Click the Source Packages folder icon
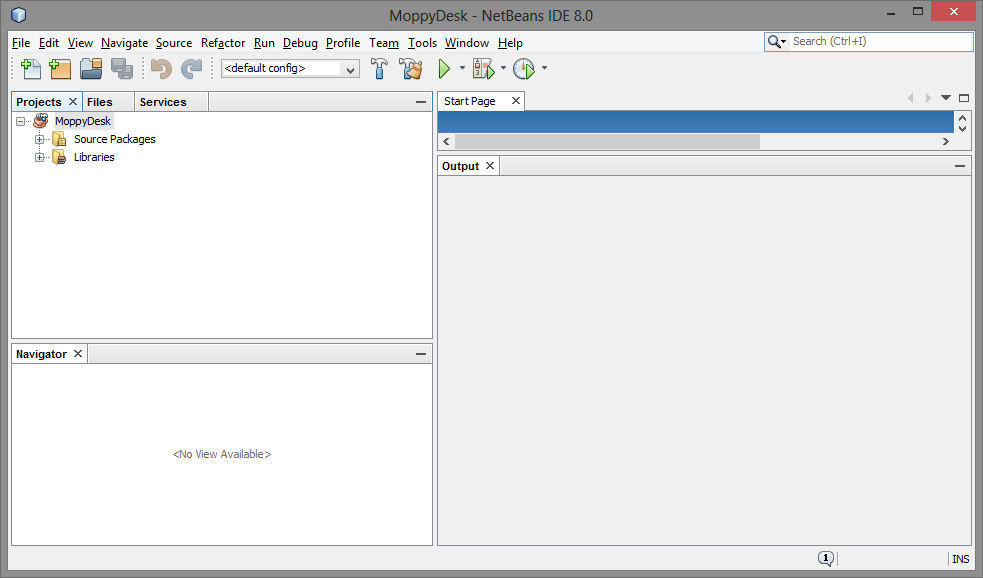This screenshot has height=578, width=983. point(60,139)
